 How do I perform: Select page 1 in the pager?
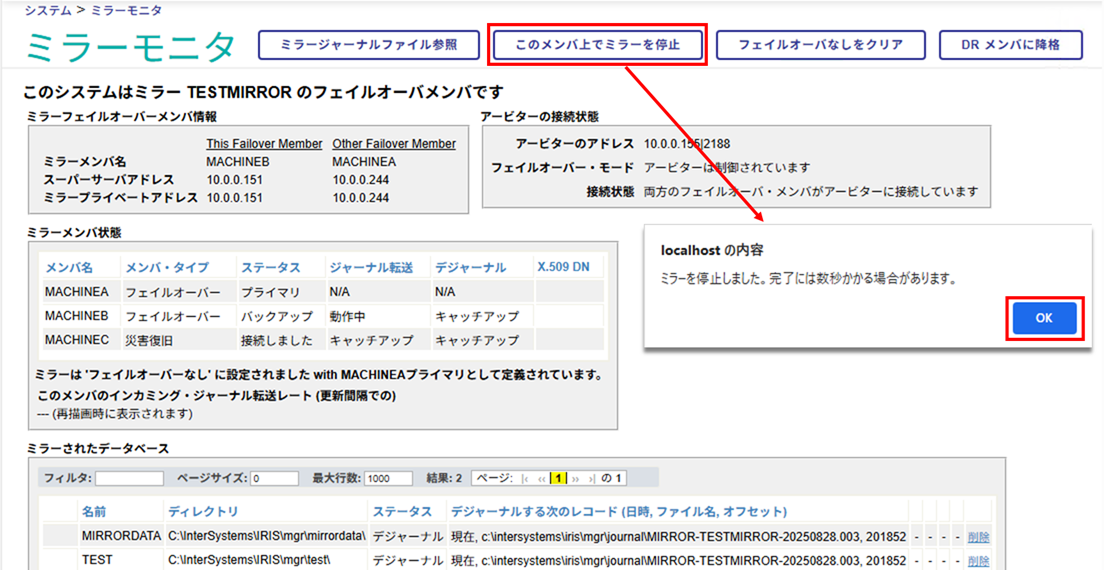[560, 479]
